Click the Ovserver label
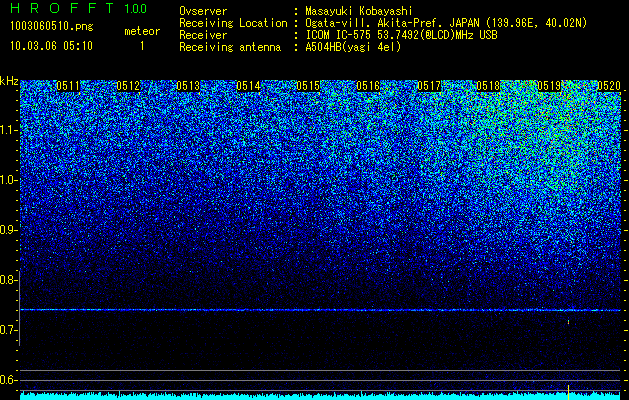Viewport: 629px width, 400px height. [203, 11]
